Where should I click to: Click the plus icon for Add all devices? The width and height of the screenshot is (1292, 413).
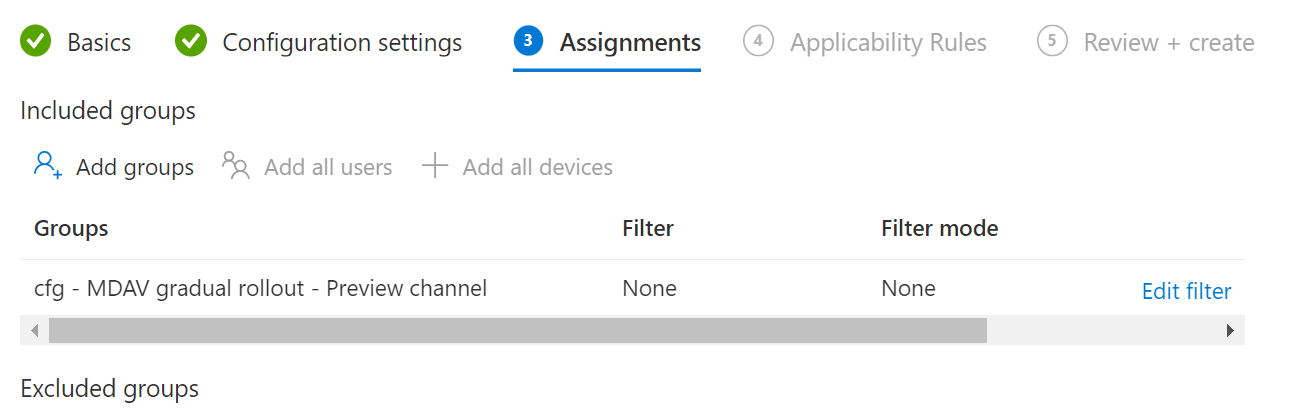[435, 165]
